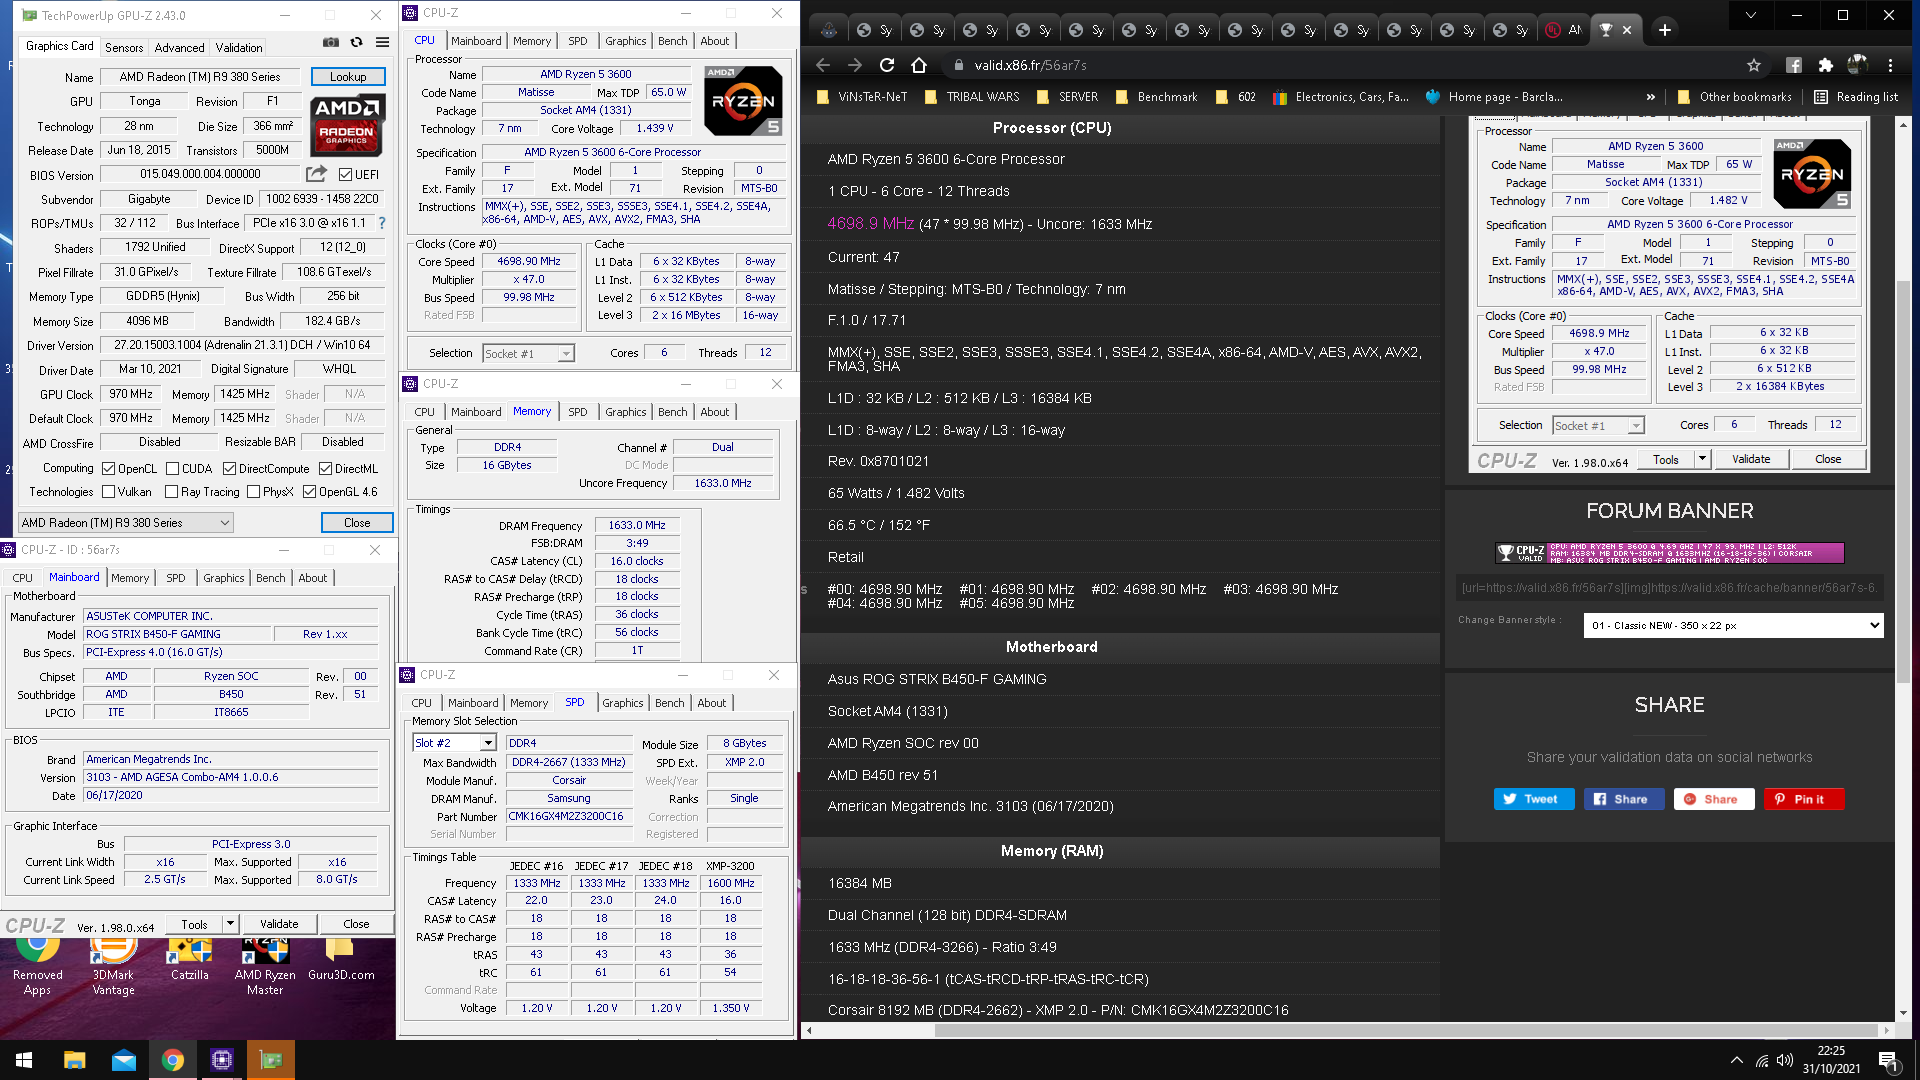
Task: Click the Tweet share button
Action: click(1534, 799)
